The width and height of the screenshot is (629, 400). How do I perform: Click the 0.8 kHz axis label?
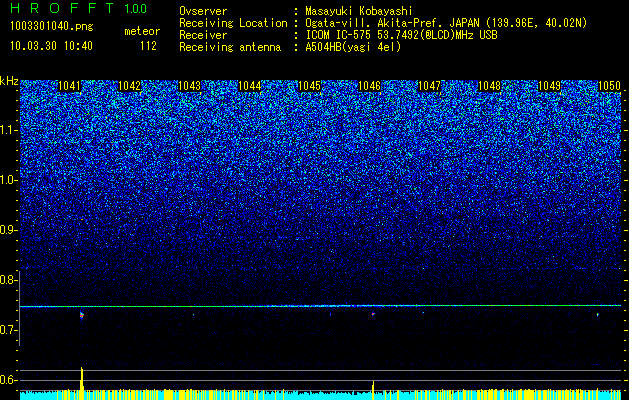pyautogui.click(x=8, y=280)
